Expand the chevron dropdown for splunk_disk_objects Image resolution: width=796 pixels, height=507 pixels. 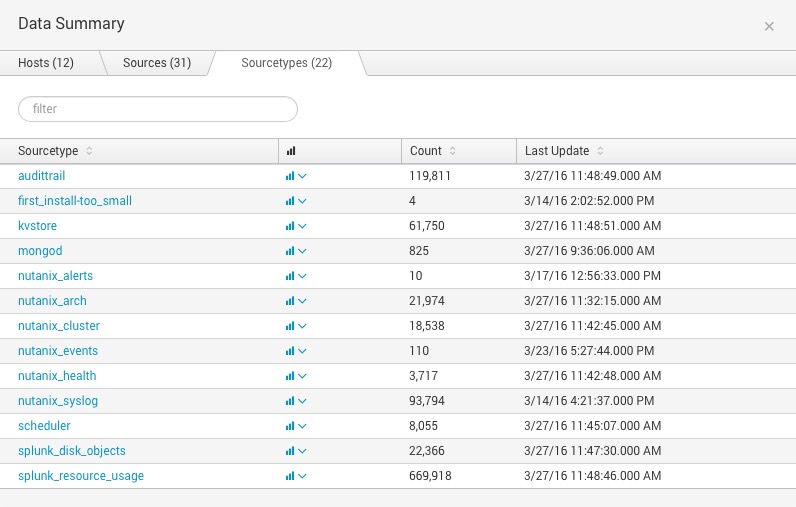302,451
